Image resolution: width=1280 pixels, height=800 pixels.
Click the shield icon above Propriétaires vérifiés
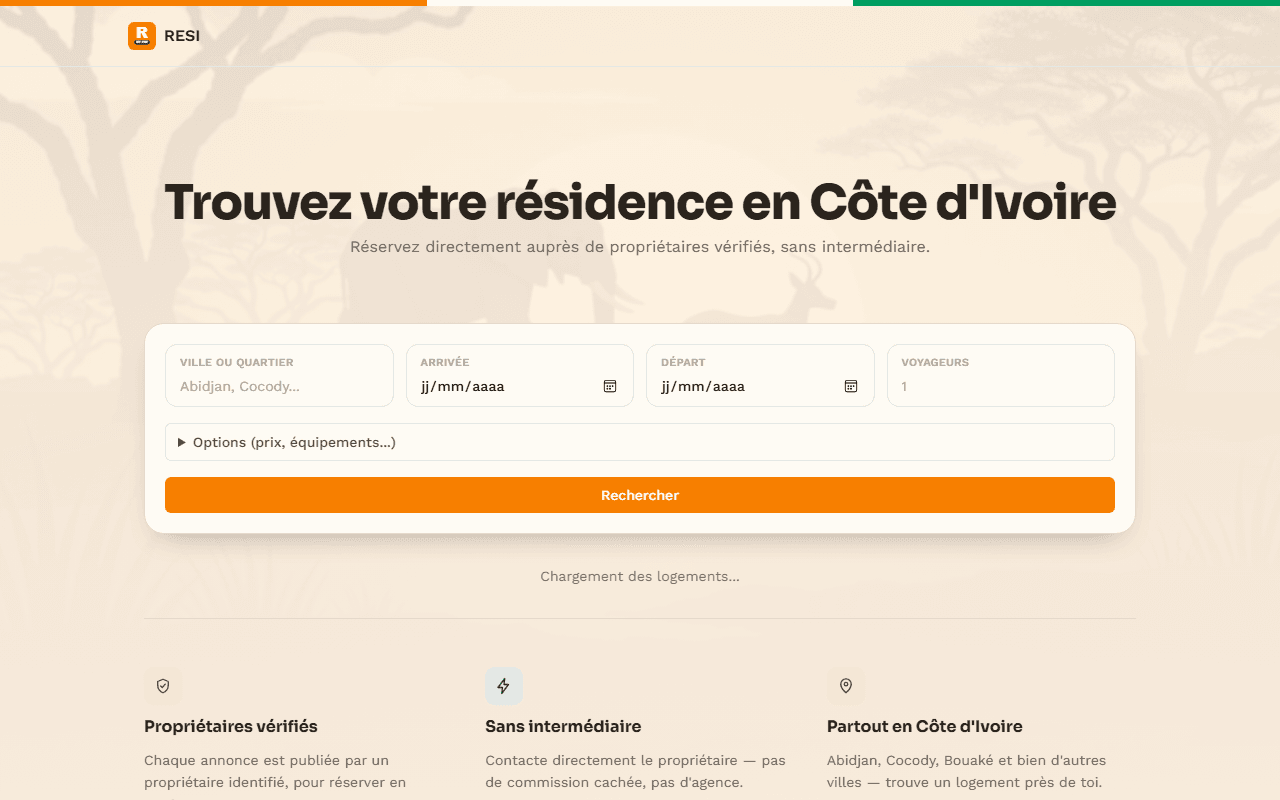pos(163,686)
